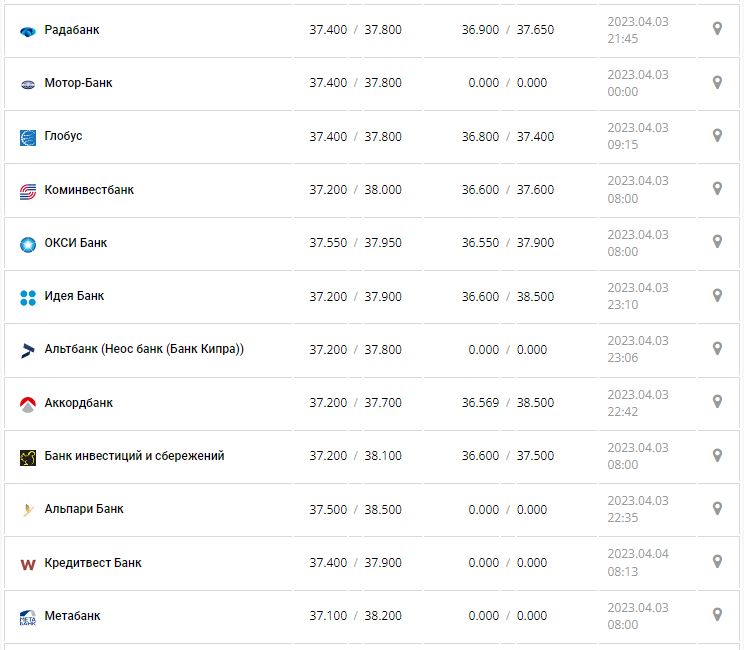Open the location pin in the Мотор-Банк row
This screenshot has width=744, height=650.
[717, 82]
